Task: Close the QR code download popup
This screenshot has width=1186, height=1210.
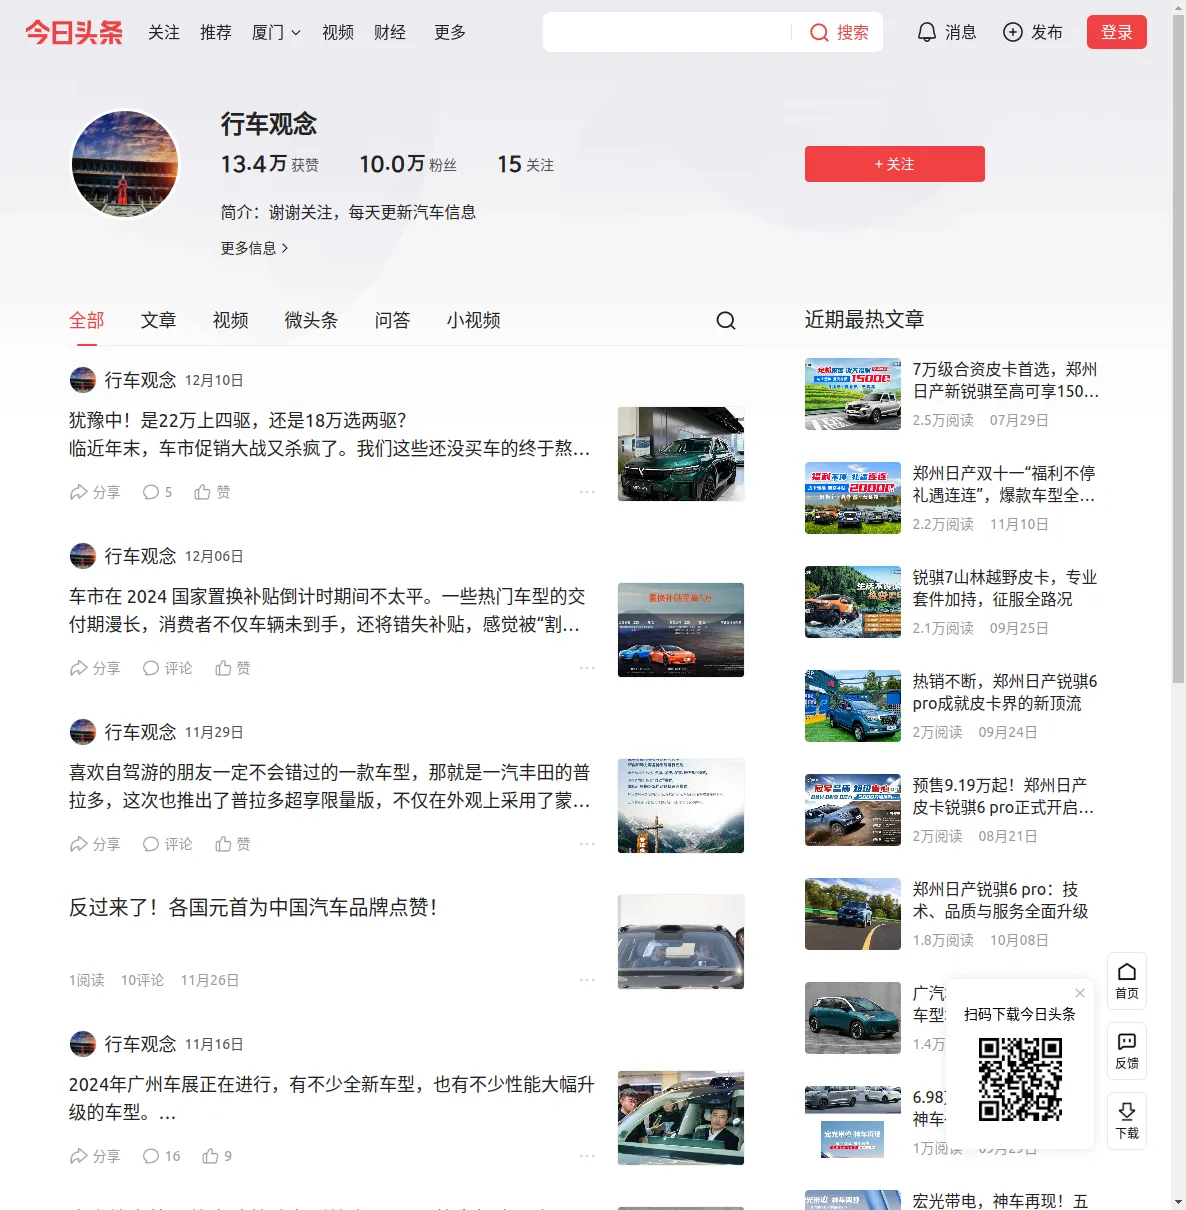Action: tap(1080, 993)
